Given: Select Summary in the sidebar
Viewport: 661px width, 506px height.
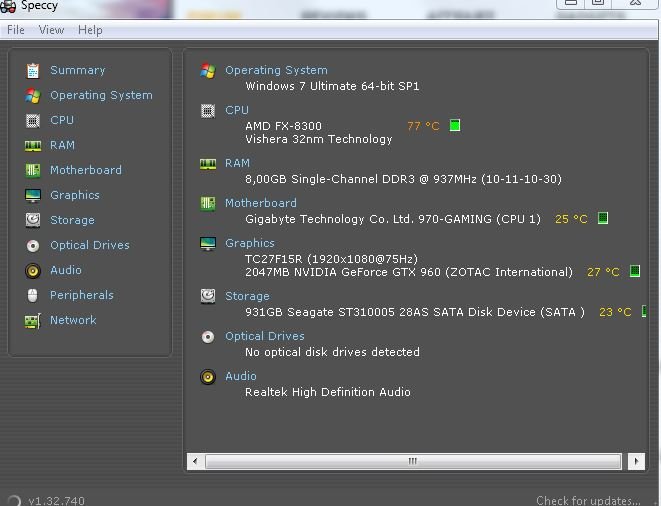Looking at the screenshot, I should 78,70.
